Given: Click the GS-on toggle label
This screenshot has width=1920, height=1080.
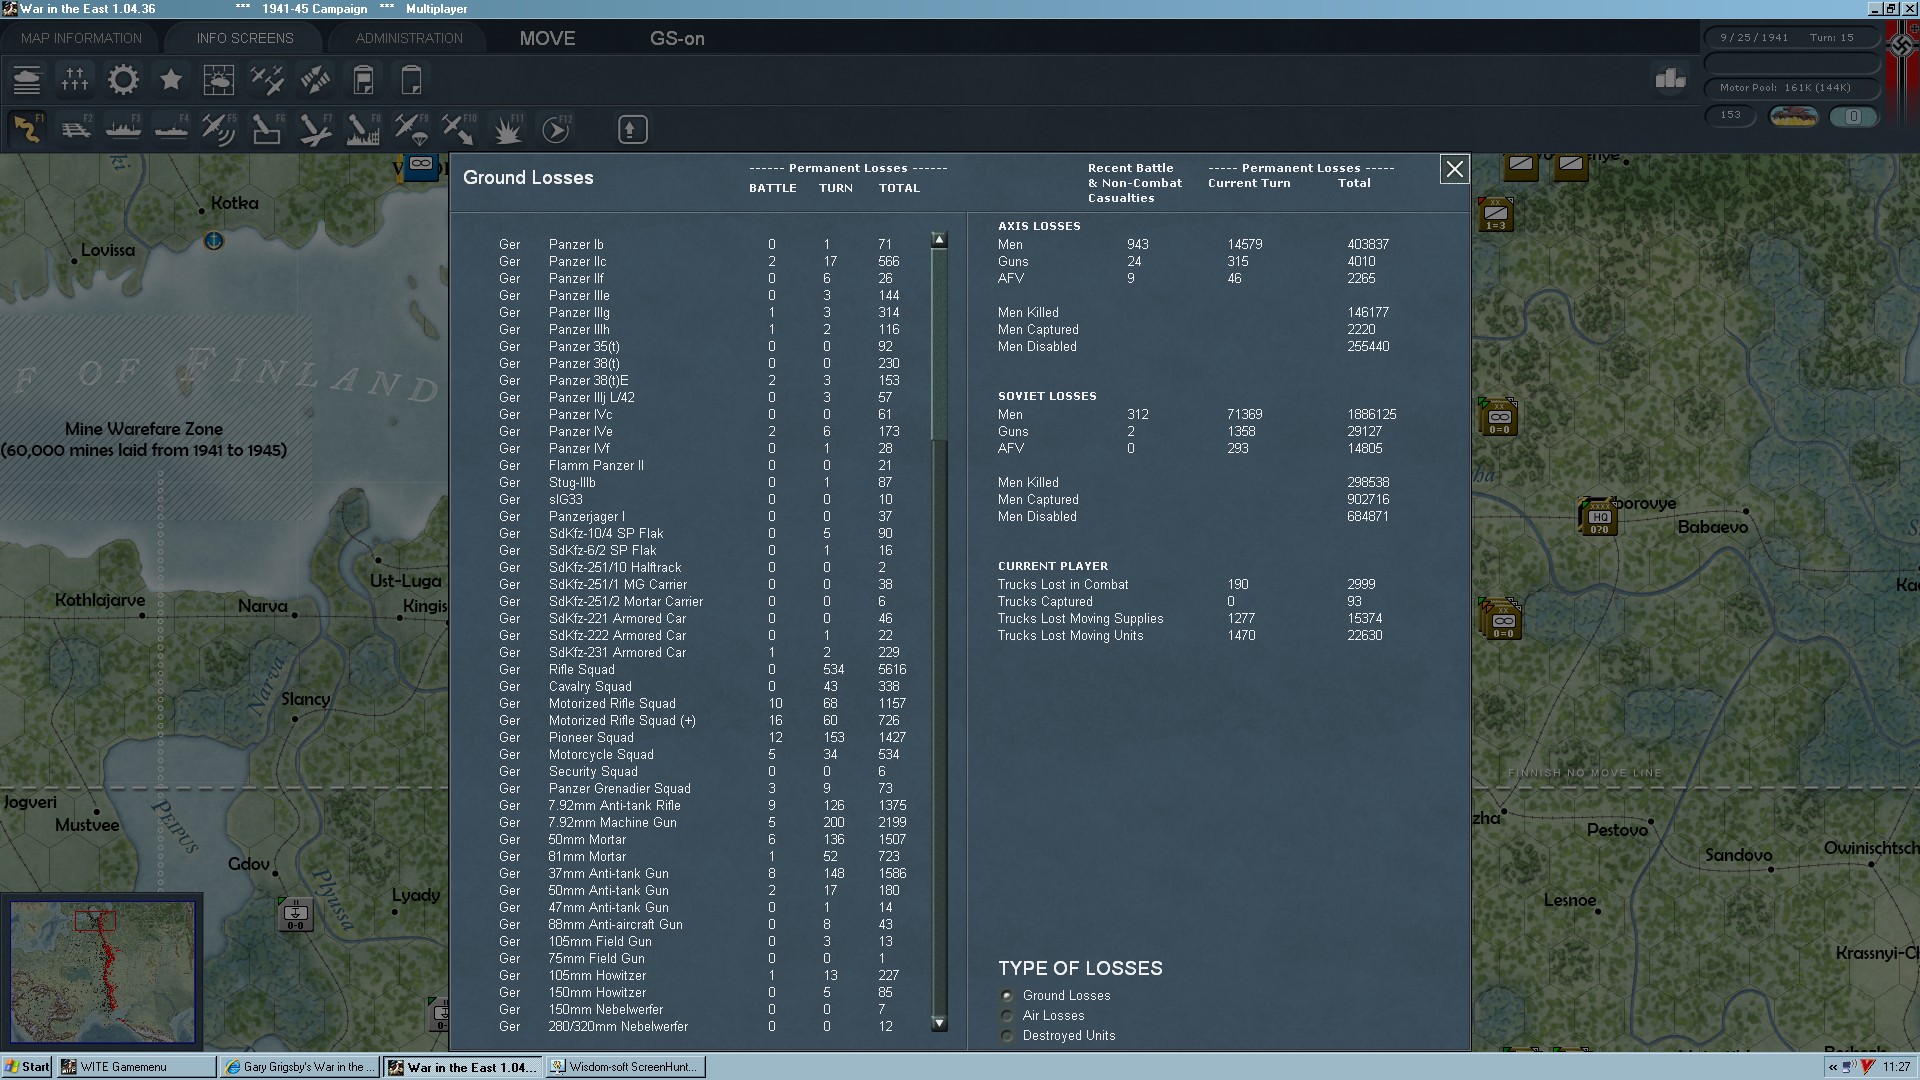Looking at the screenshot, I should click(x=677, y=39).
